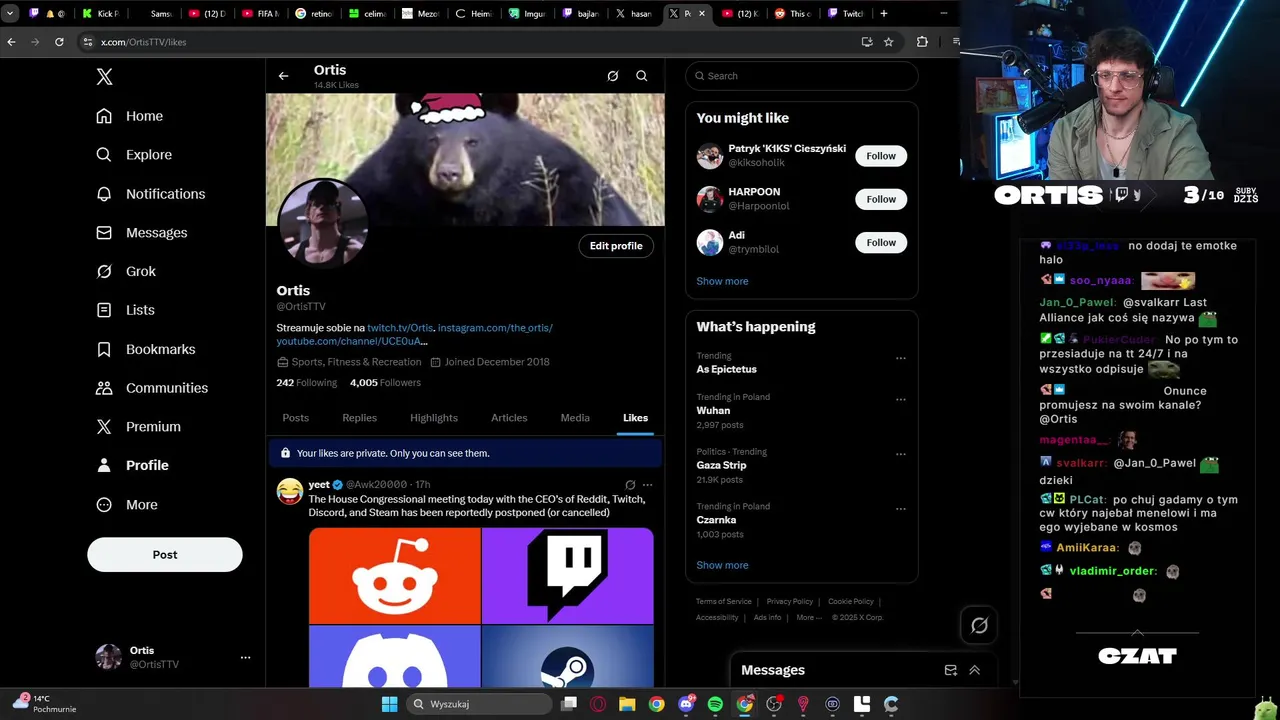
Task: Open the youtube.com/channel bio link
Action: point(352,342)
